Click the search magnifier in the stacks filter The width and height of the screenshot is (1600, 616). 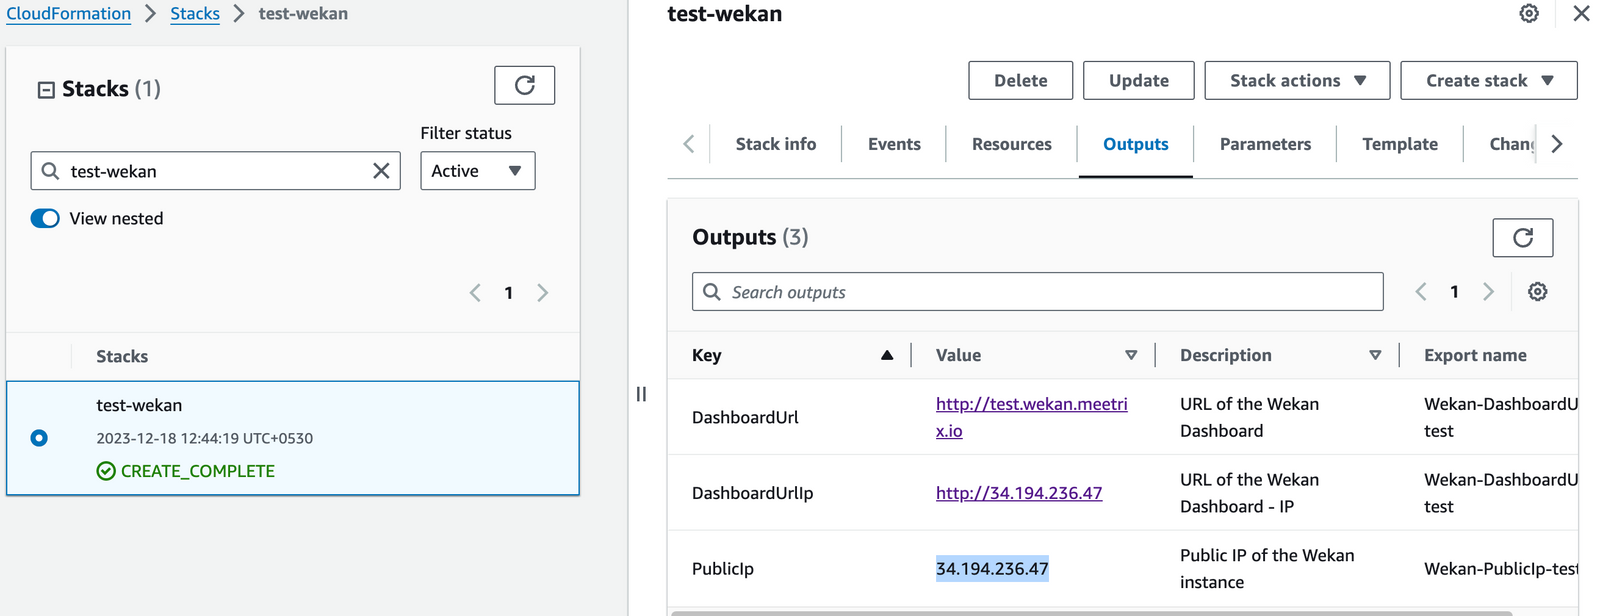50,171
